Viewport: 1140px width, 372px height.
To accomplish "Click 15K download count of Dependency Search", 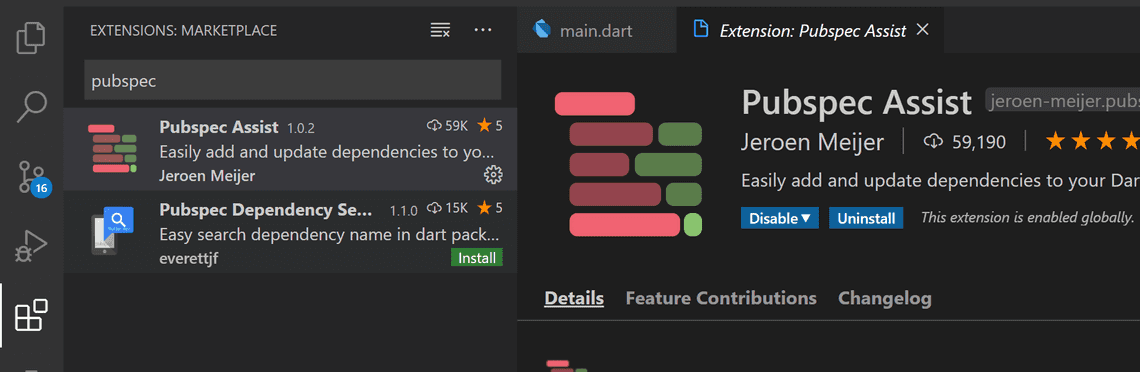I will [447, 209].
